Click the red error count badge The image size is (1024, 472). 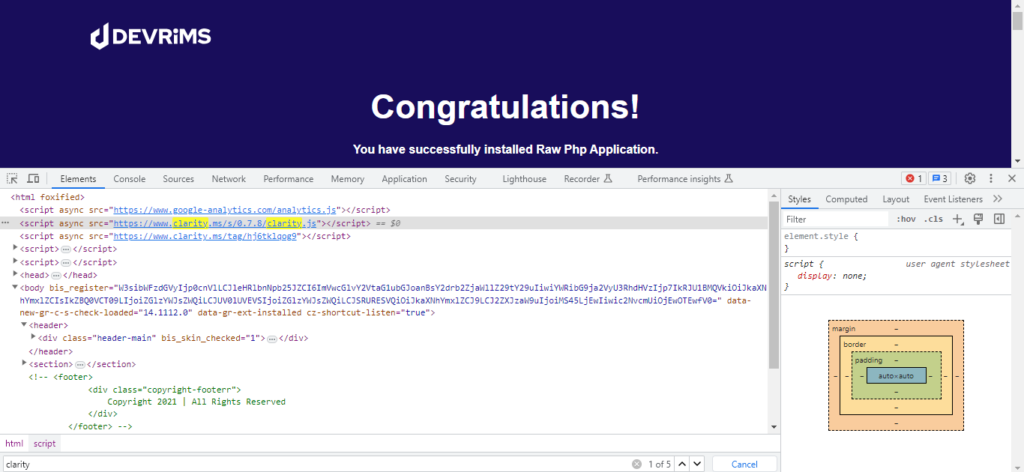point(912,179)
